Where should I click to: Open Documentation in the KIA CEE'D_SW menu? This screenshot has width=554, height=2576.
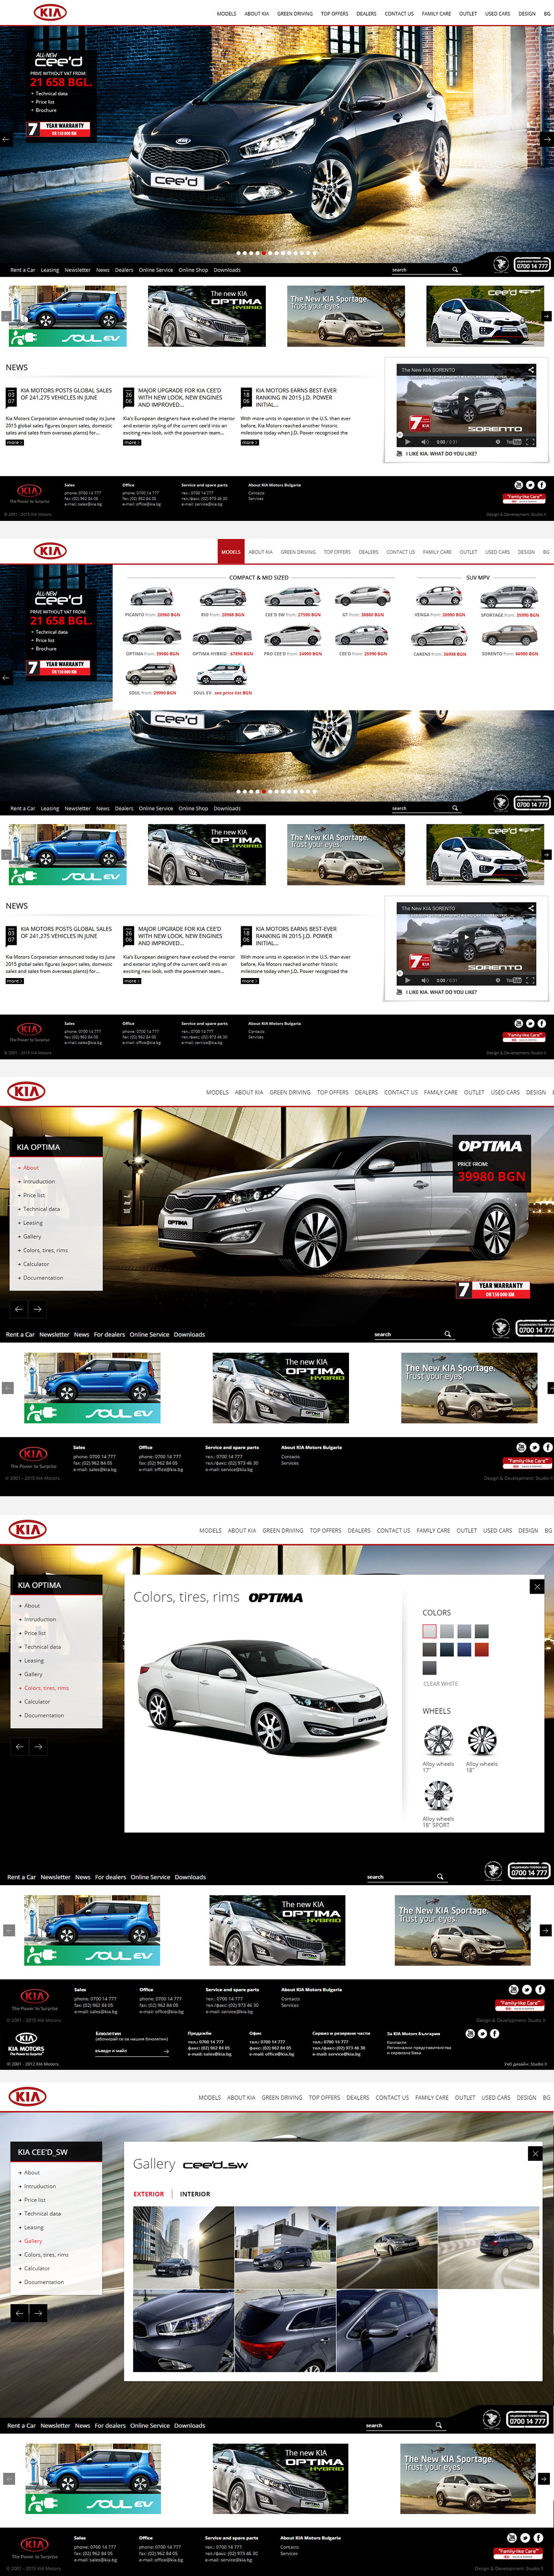tap(44, 2282)
